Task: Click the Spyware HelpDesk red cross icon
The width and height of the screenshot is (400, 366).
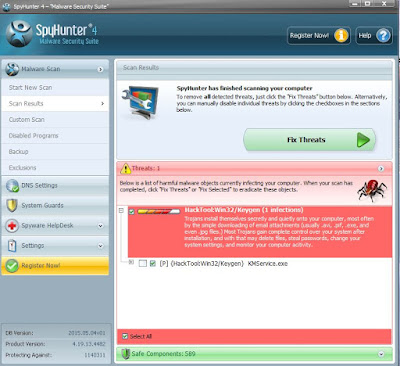Action: pos(12,226)
